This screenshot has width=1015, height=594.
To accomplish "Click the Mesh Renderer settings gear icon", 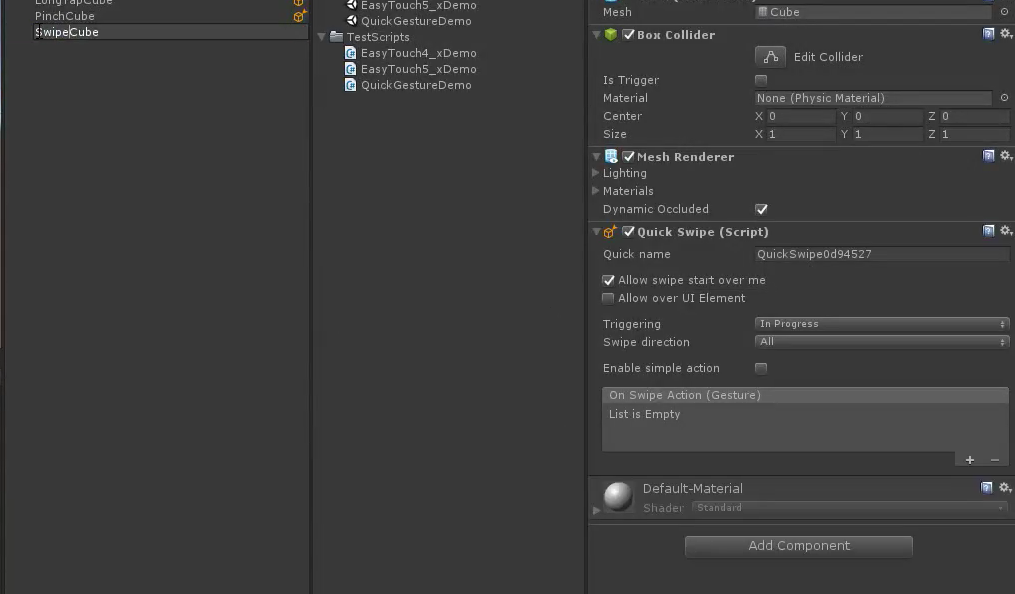I will pos(1005,156).
